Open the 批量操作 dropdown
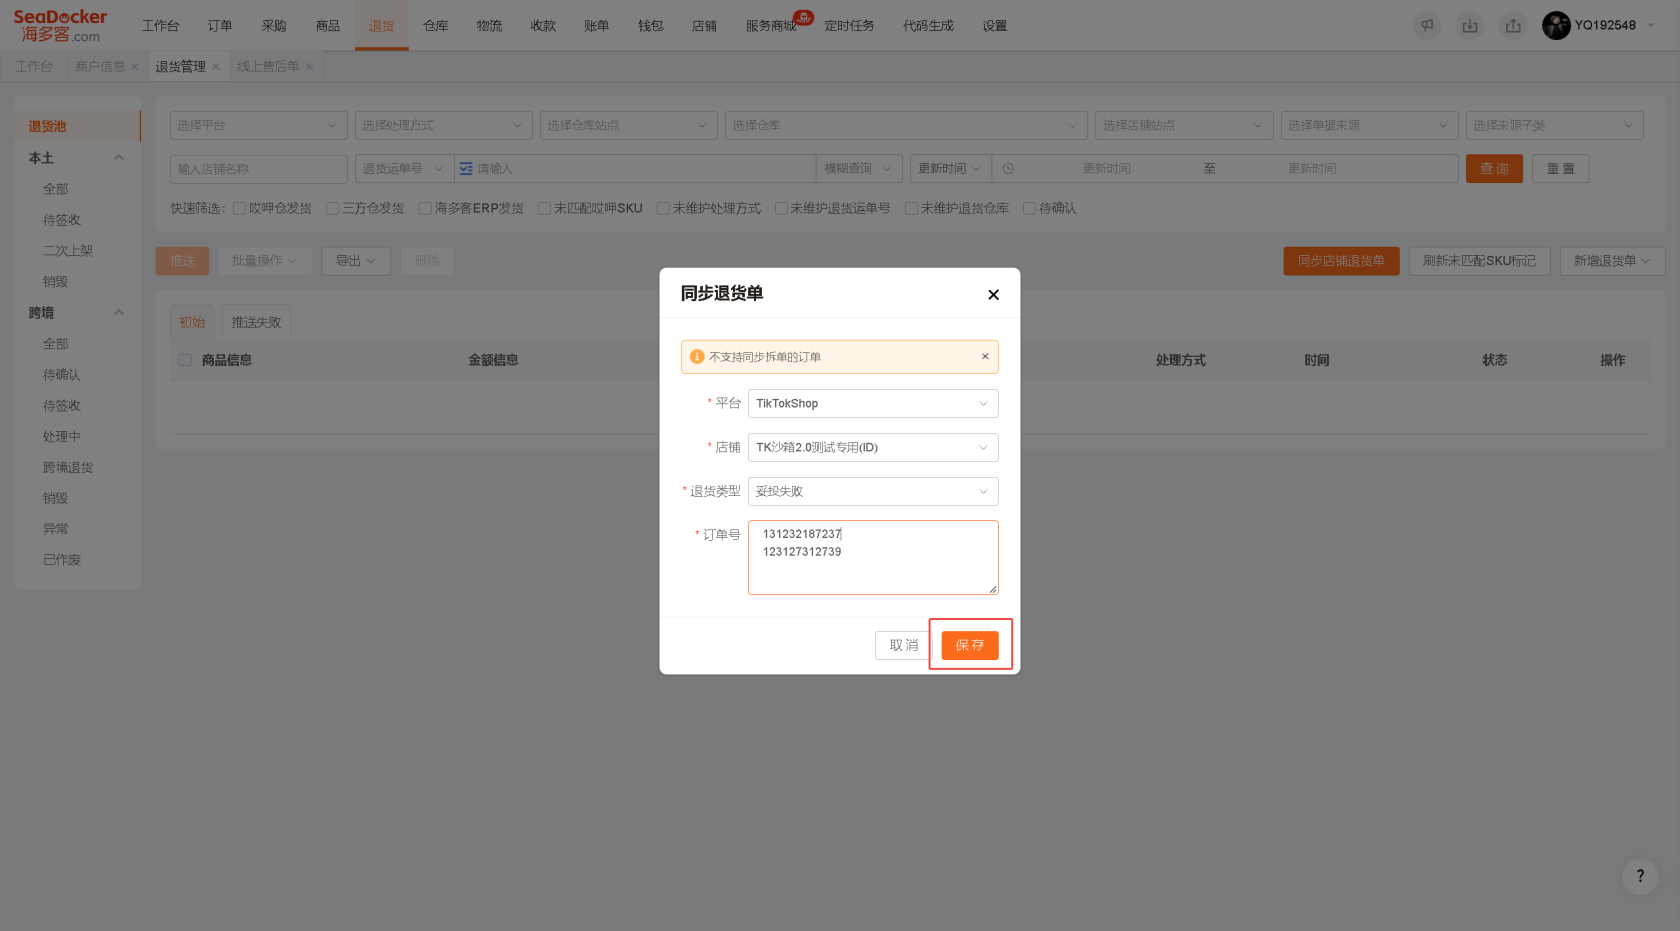The image size is (1680, 931). click(x=265, y=261)
